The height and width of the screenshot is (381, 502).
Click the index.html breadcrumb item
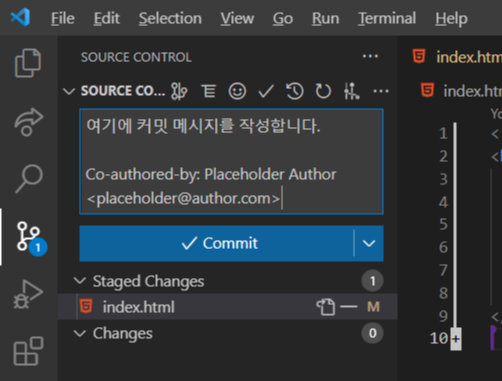point(472,91)
